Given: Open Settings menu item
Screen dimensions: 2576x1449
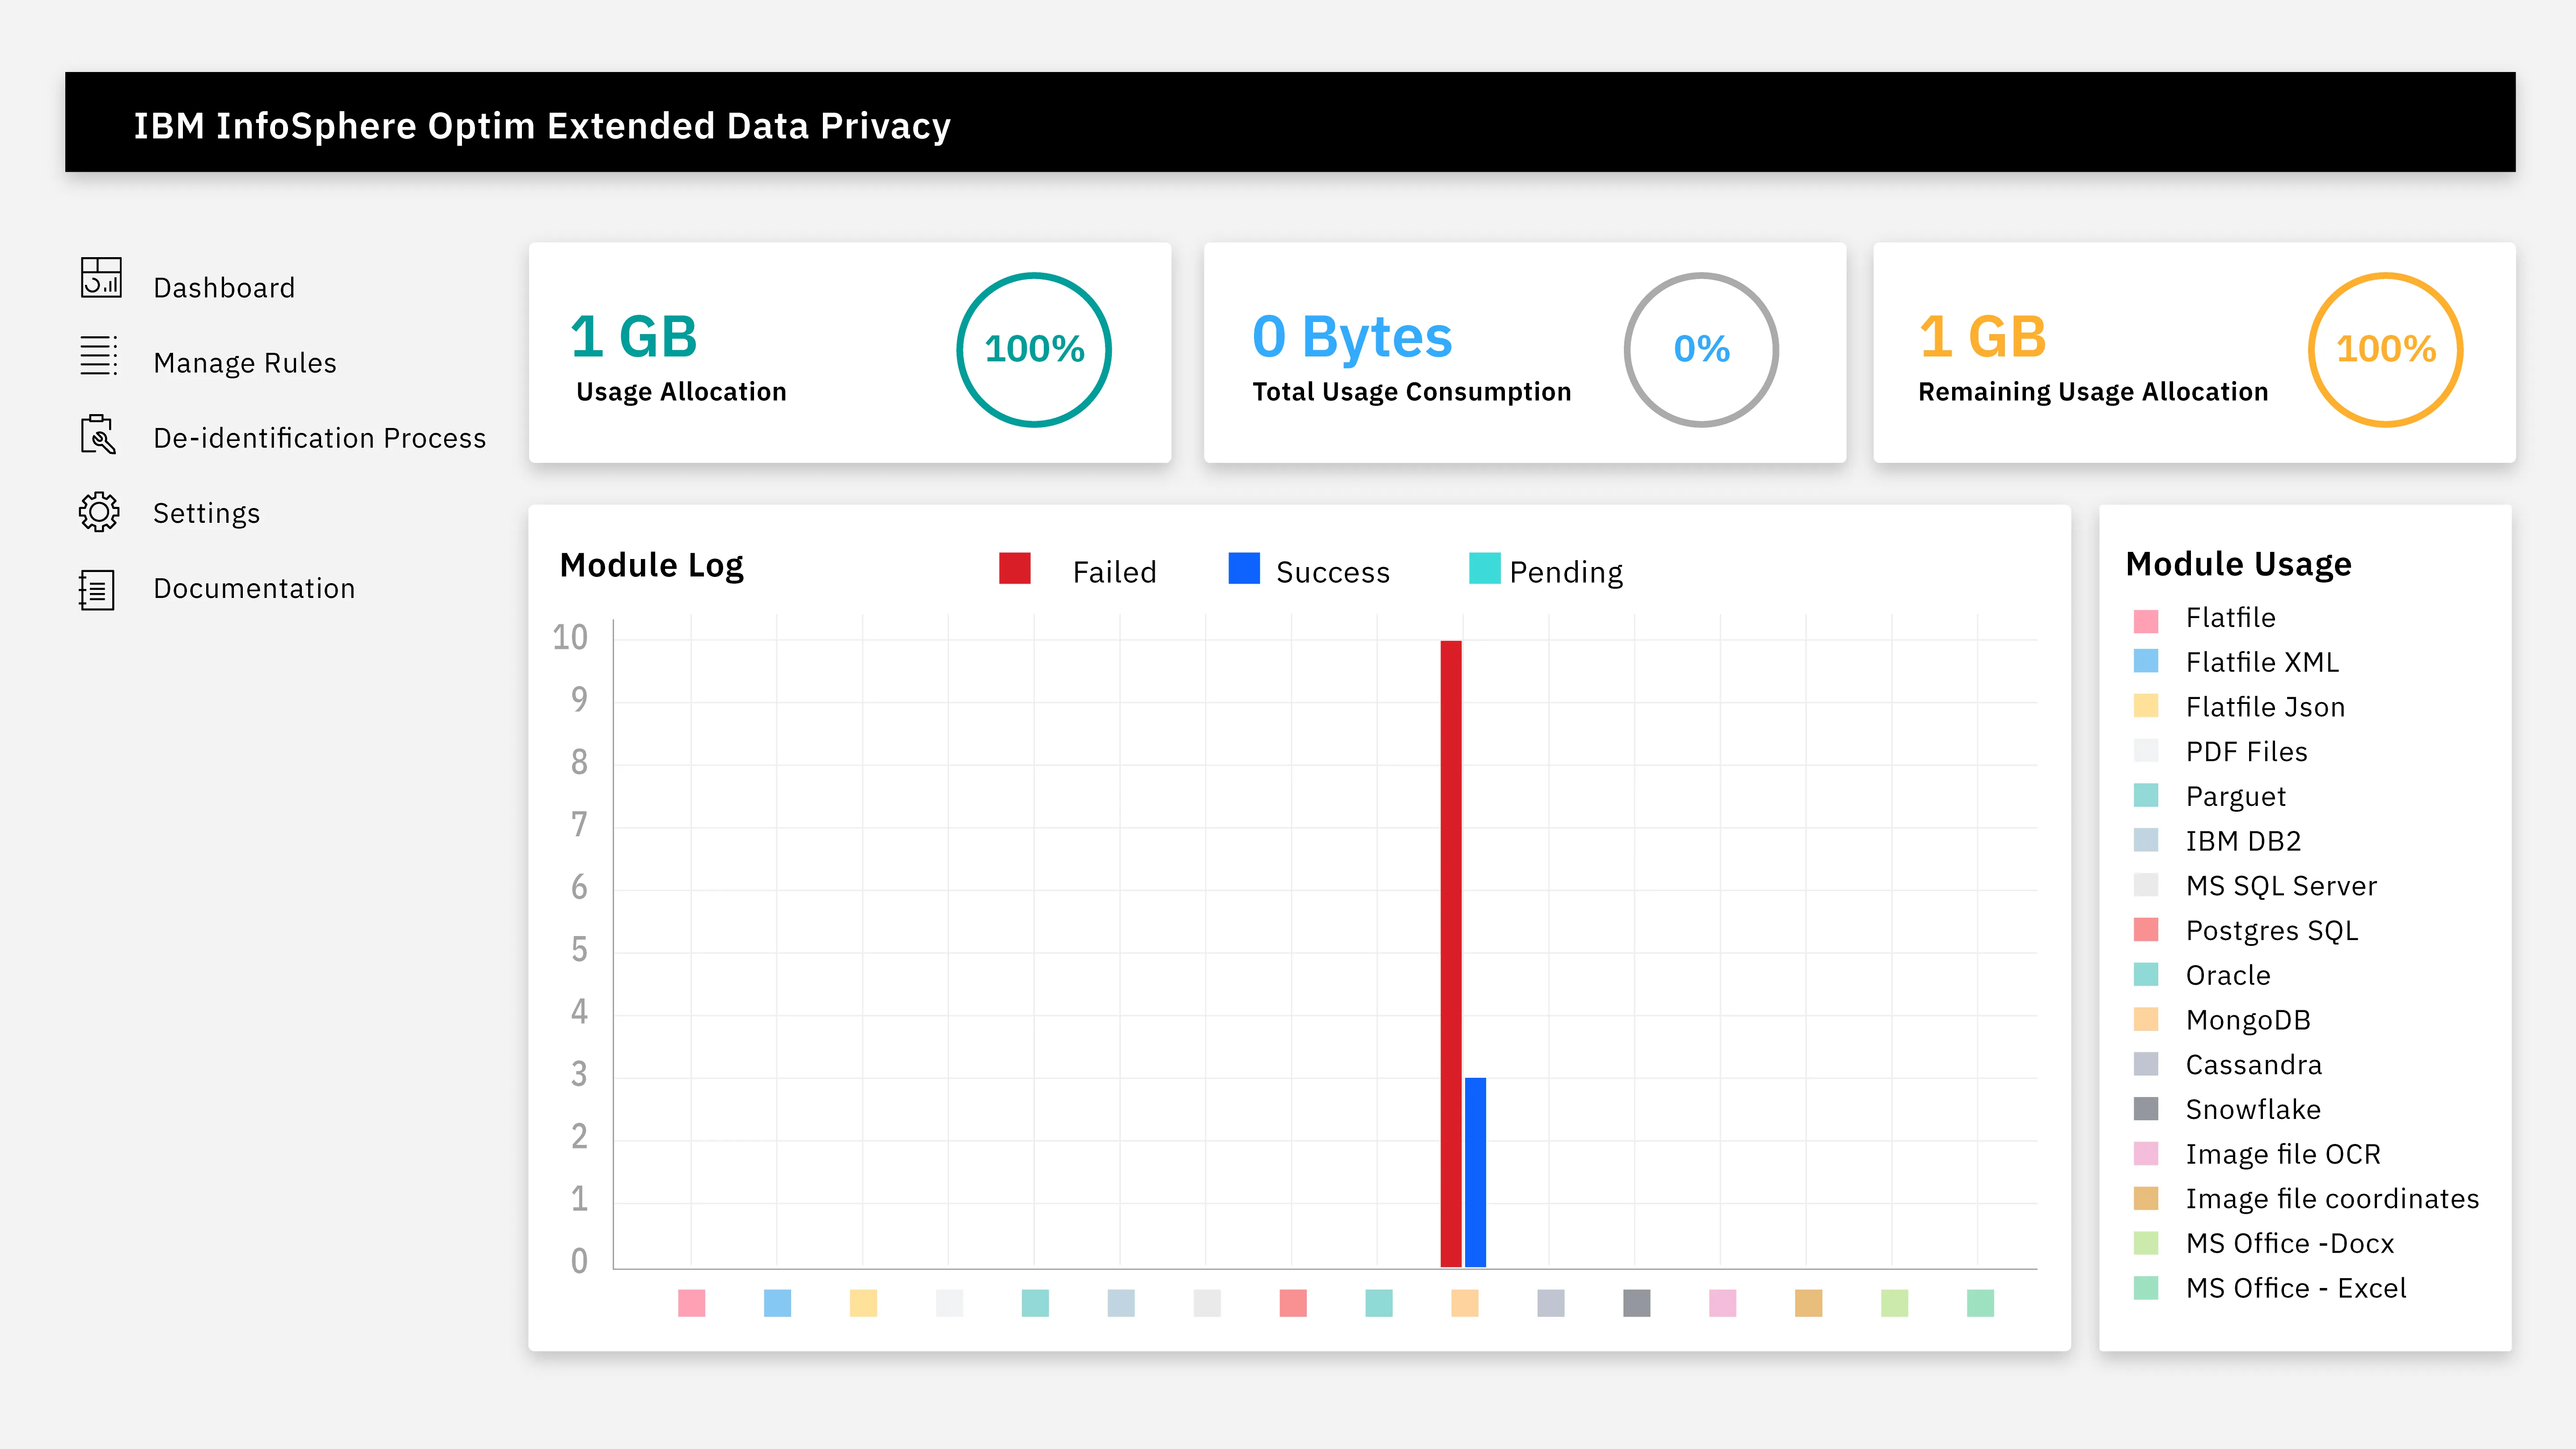Looking at the screenshot, I should (206, 513).
